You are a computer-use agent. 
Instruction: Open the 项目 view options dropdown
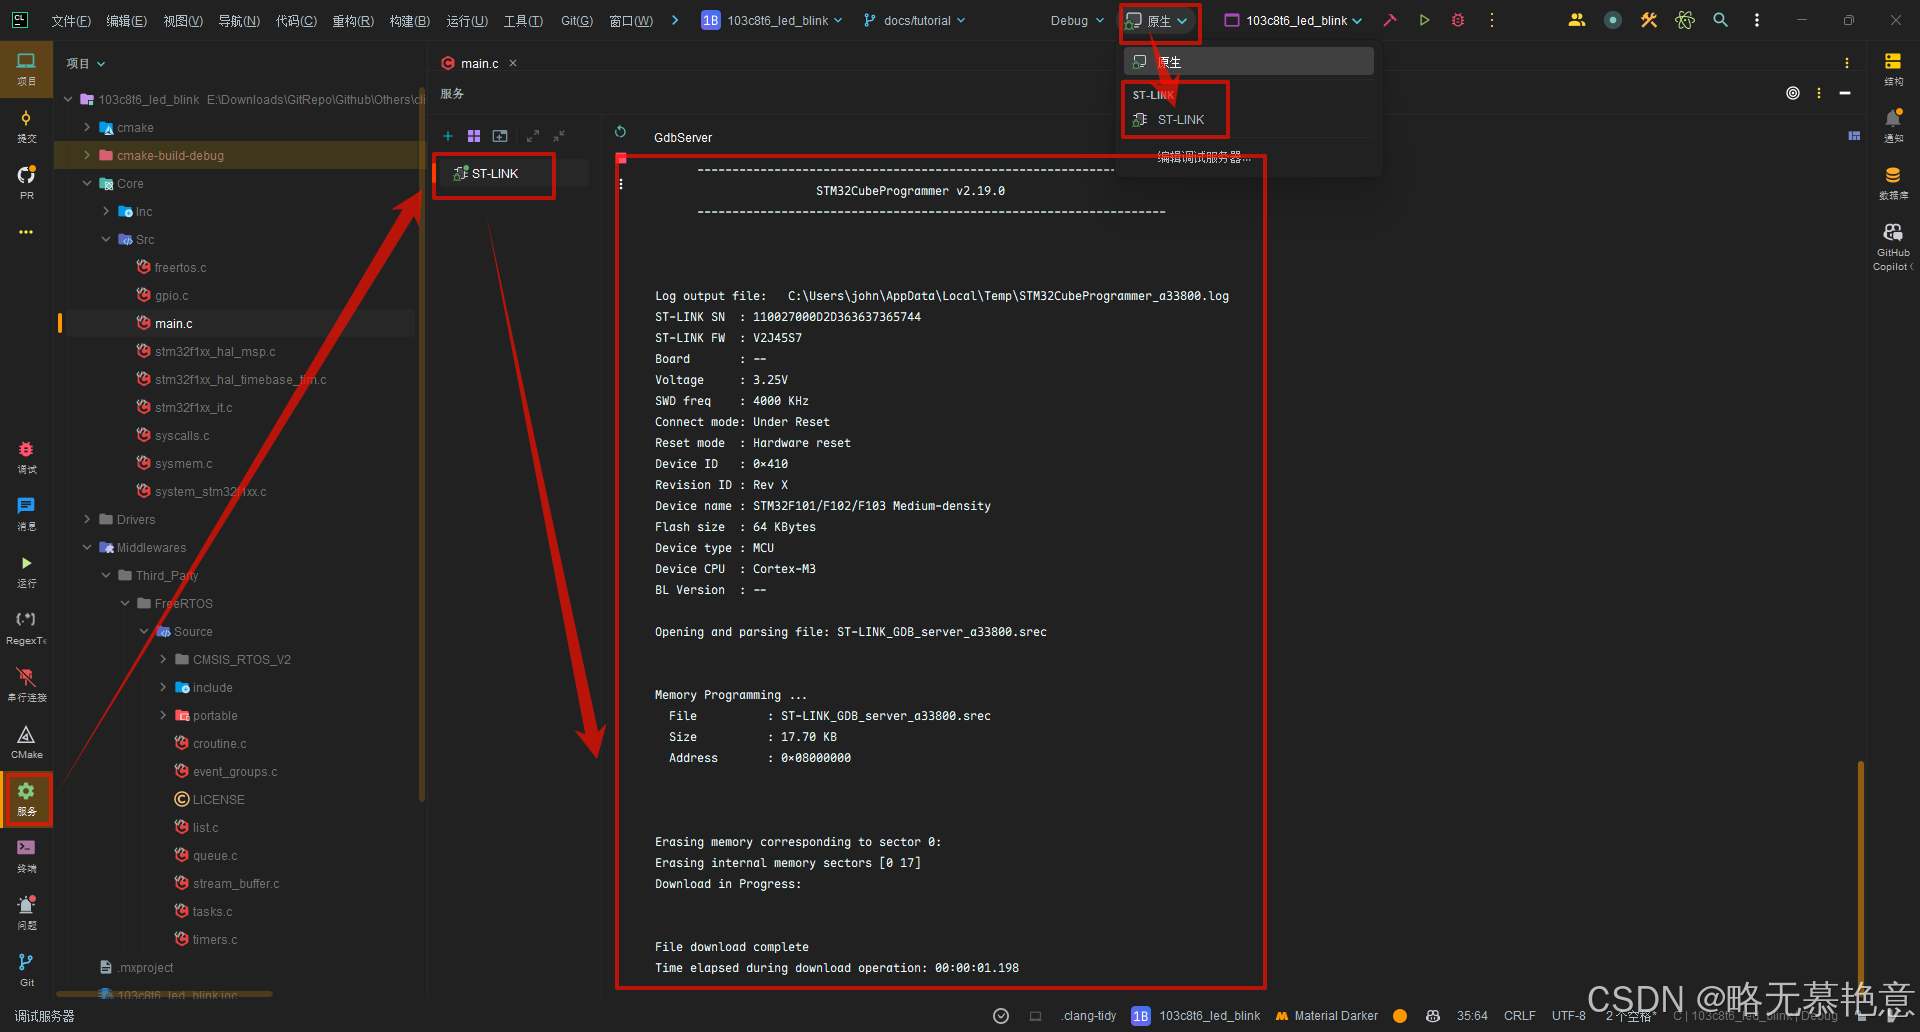point(86,63)
